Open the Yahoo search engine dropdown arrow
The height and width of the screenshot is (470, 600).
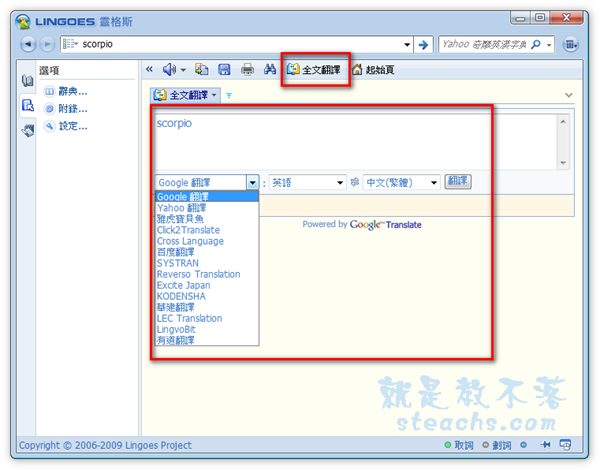tap(549, 45)
